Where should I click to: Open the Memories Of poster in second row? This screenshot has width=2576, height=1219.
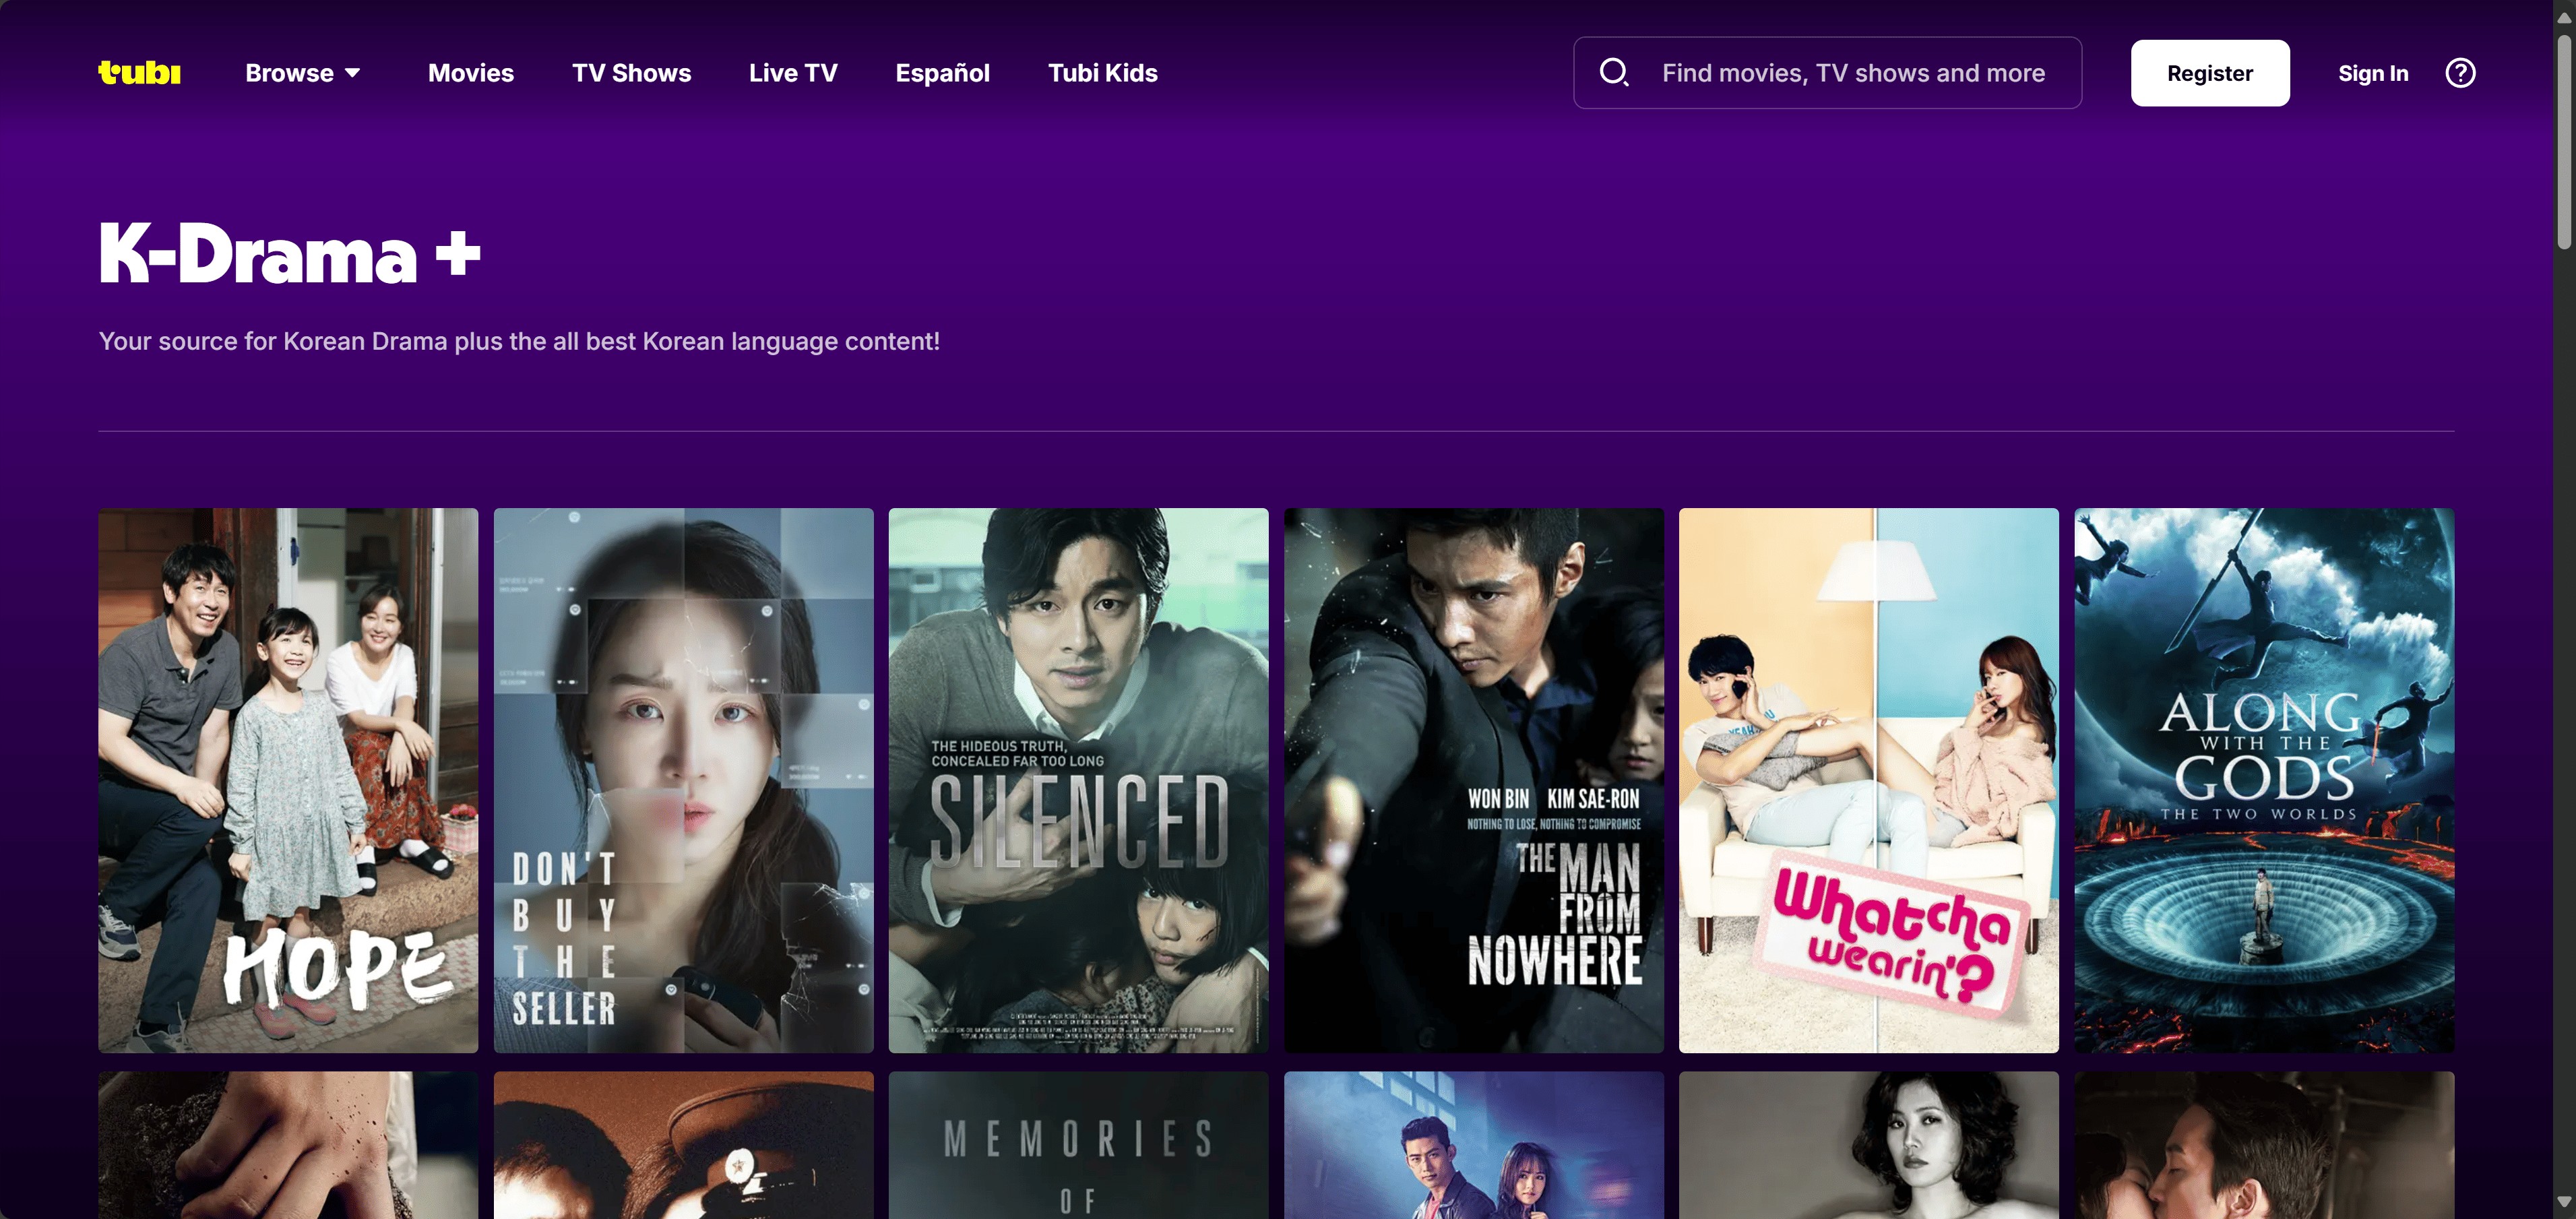1078,1145
